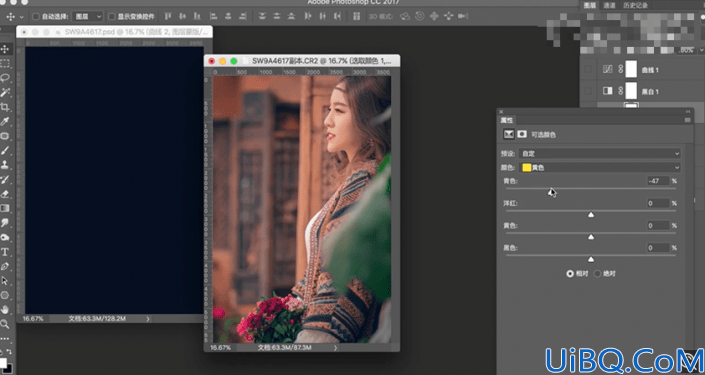Image resolution: width=705 pixels, height=375 pixels.
Task: Select the 黑白 1 layer mask thumbnail
Action: [x=631, y=91]
